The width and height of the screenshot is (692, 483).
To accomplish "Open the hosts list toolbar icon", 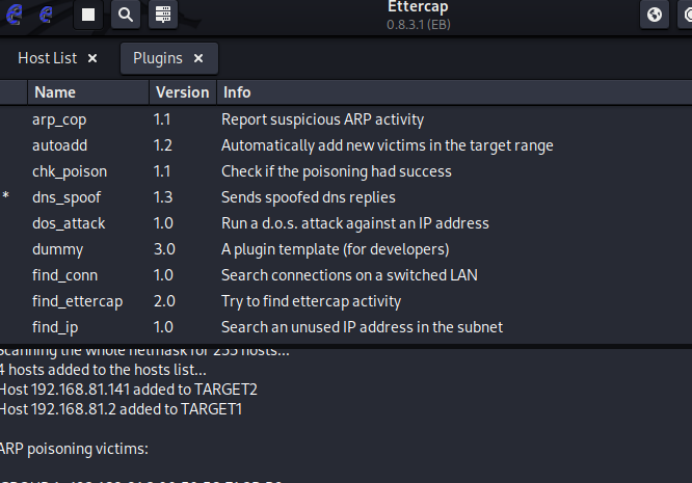I will (163, 14).
